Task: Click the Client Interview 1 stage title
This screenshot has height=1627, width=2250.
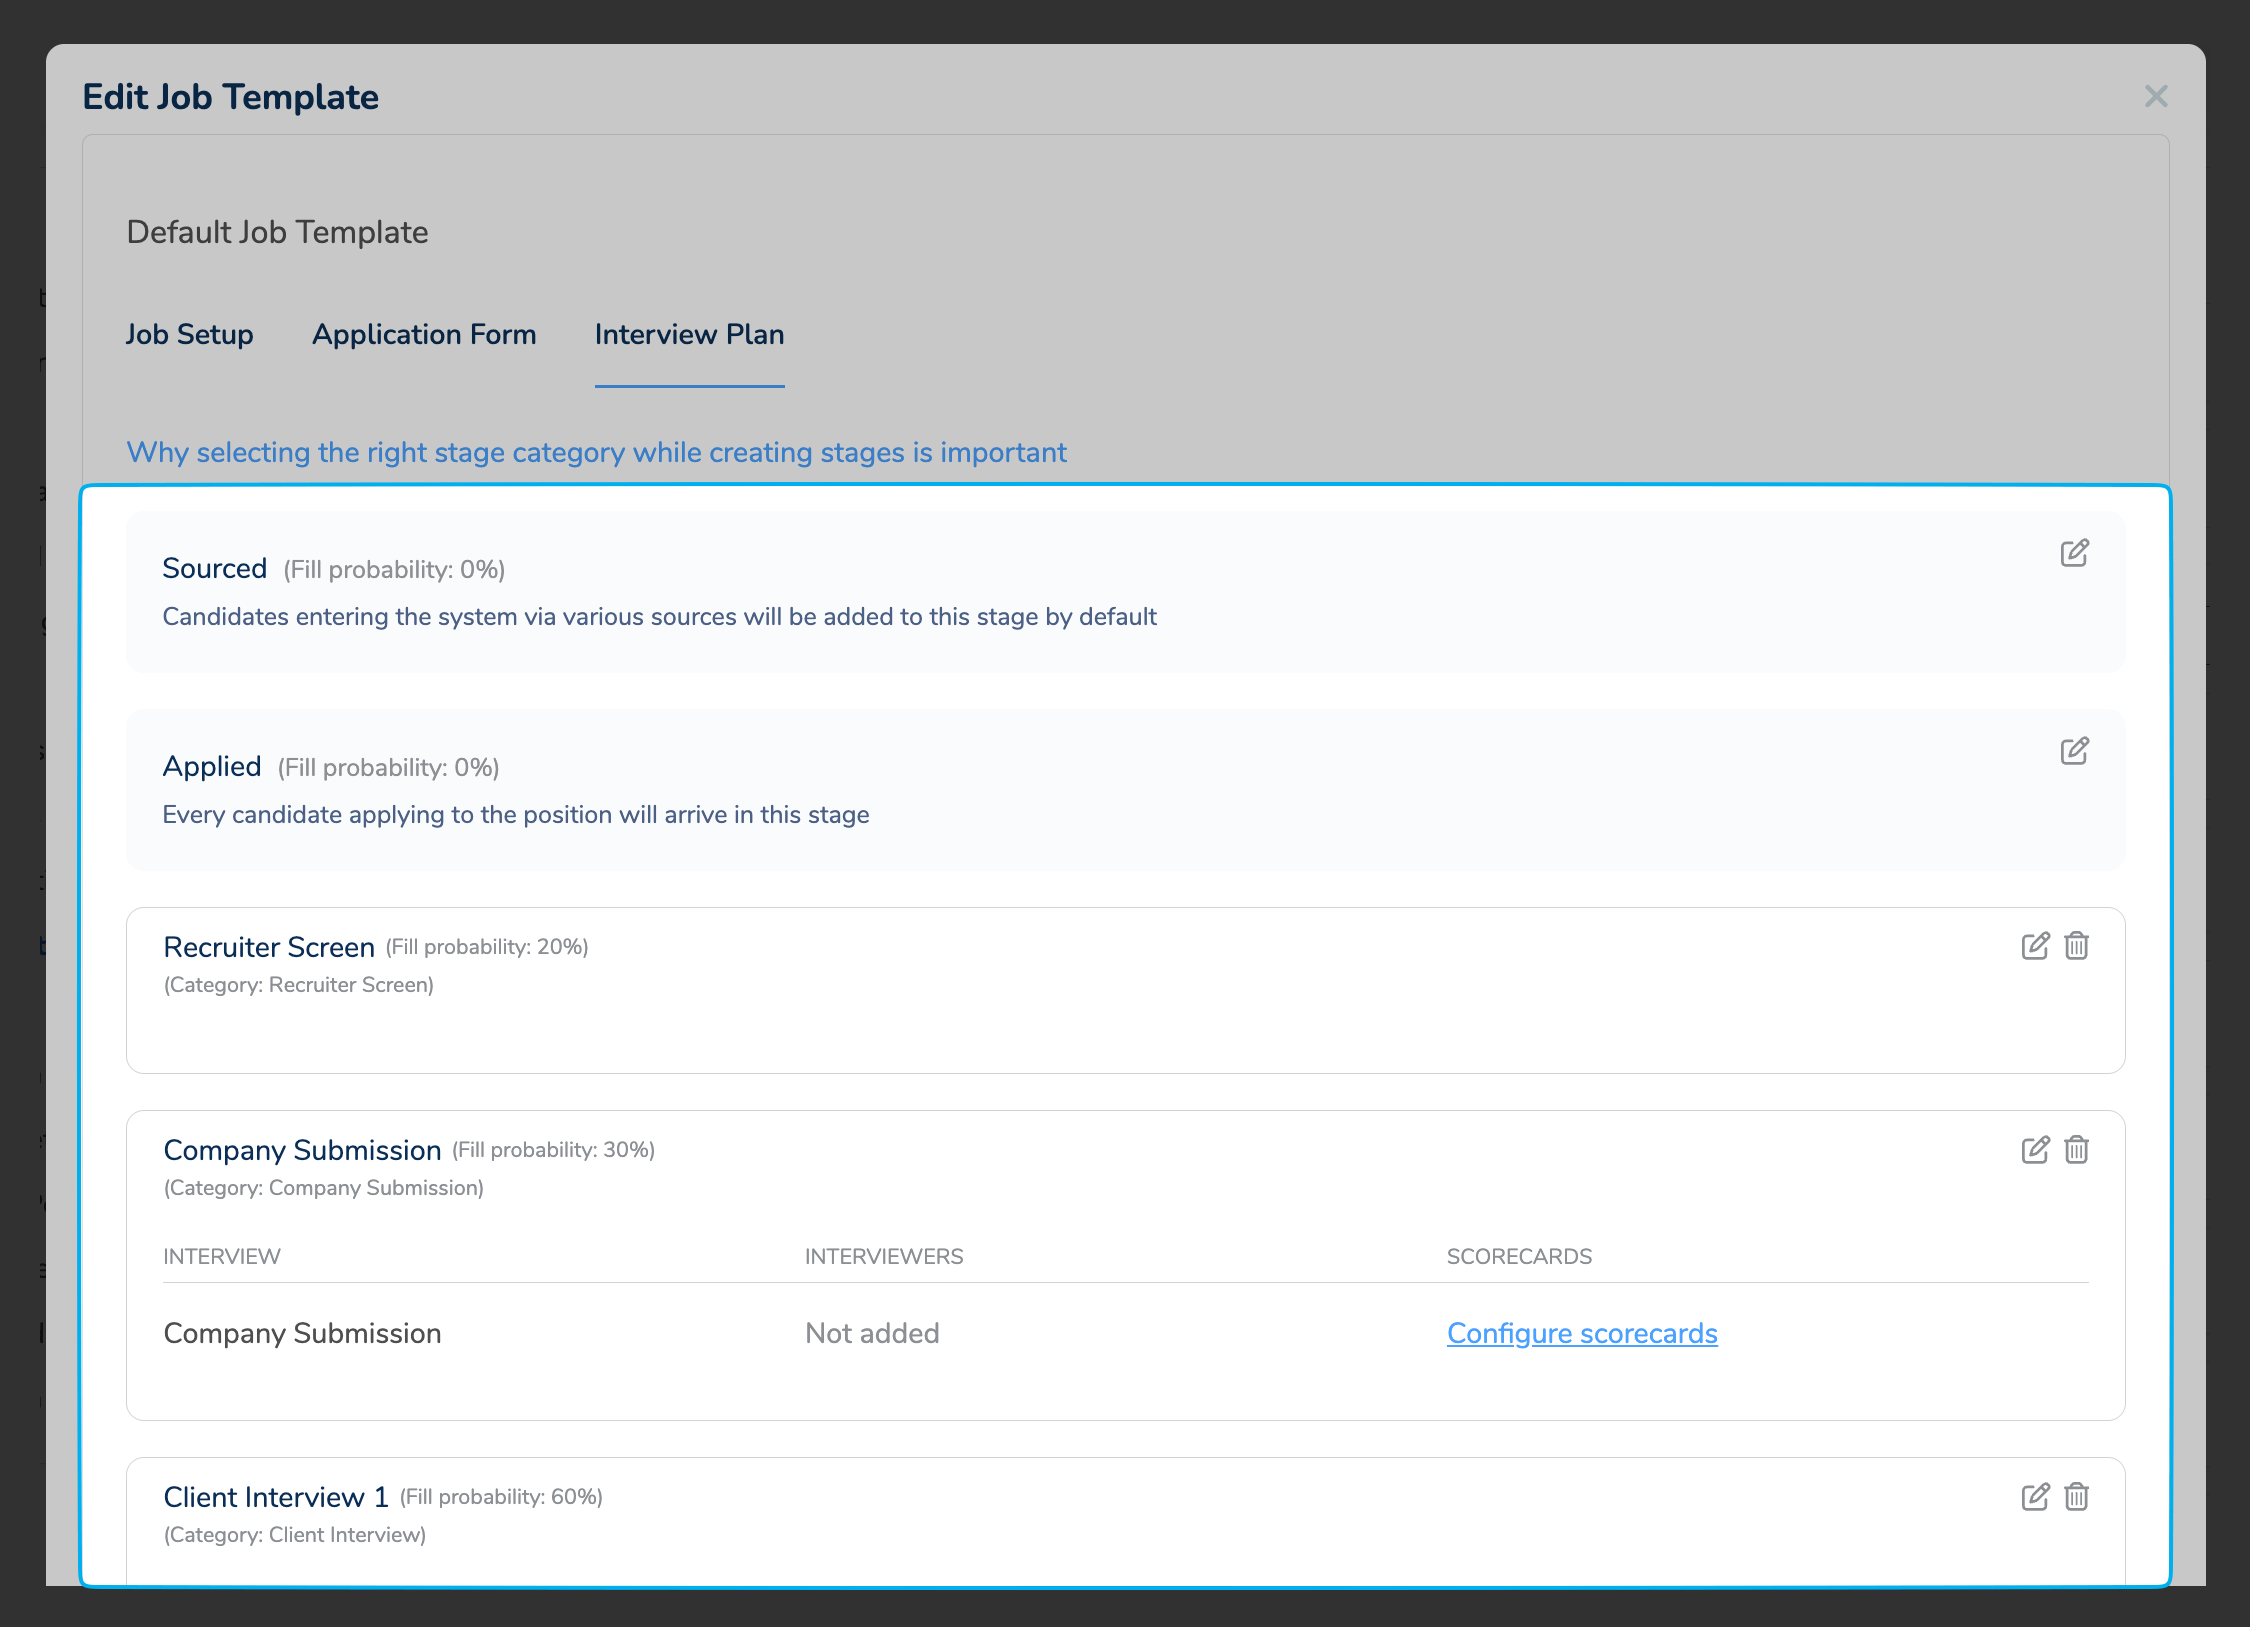Action: coord(275,1497)
